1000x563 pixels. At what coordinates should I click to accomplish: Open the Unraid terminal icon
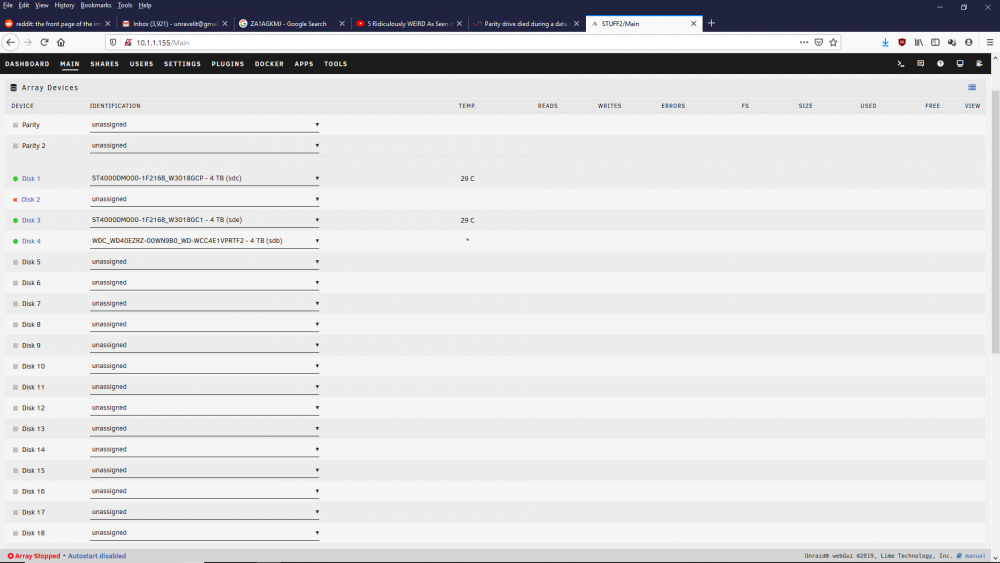point(901,64)
